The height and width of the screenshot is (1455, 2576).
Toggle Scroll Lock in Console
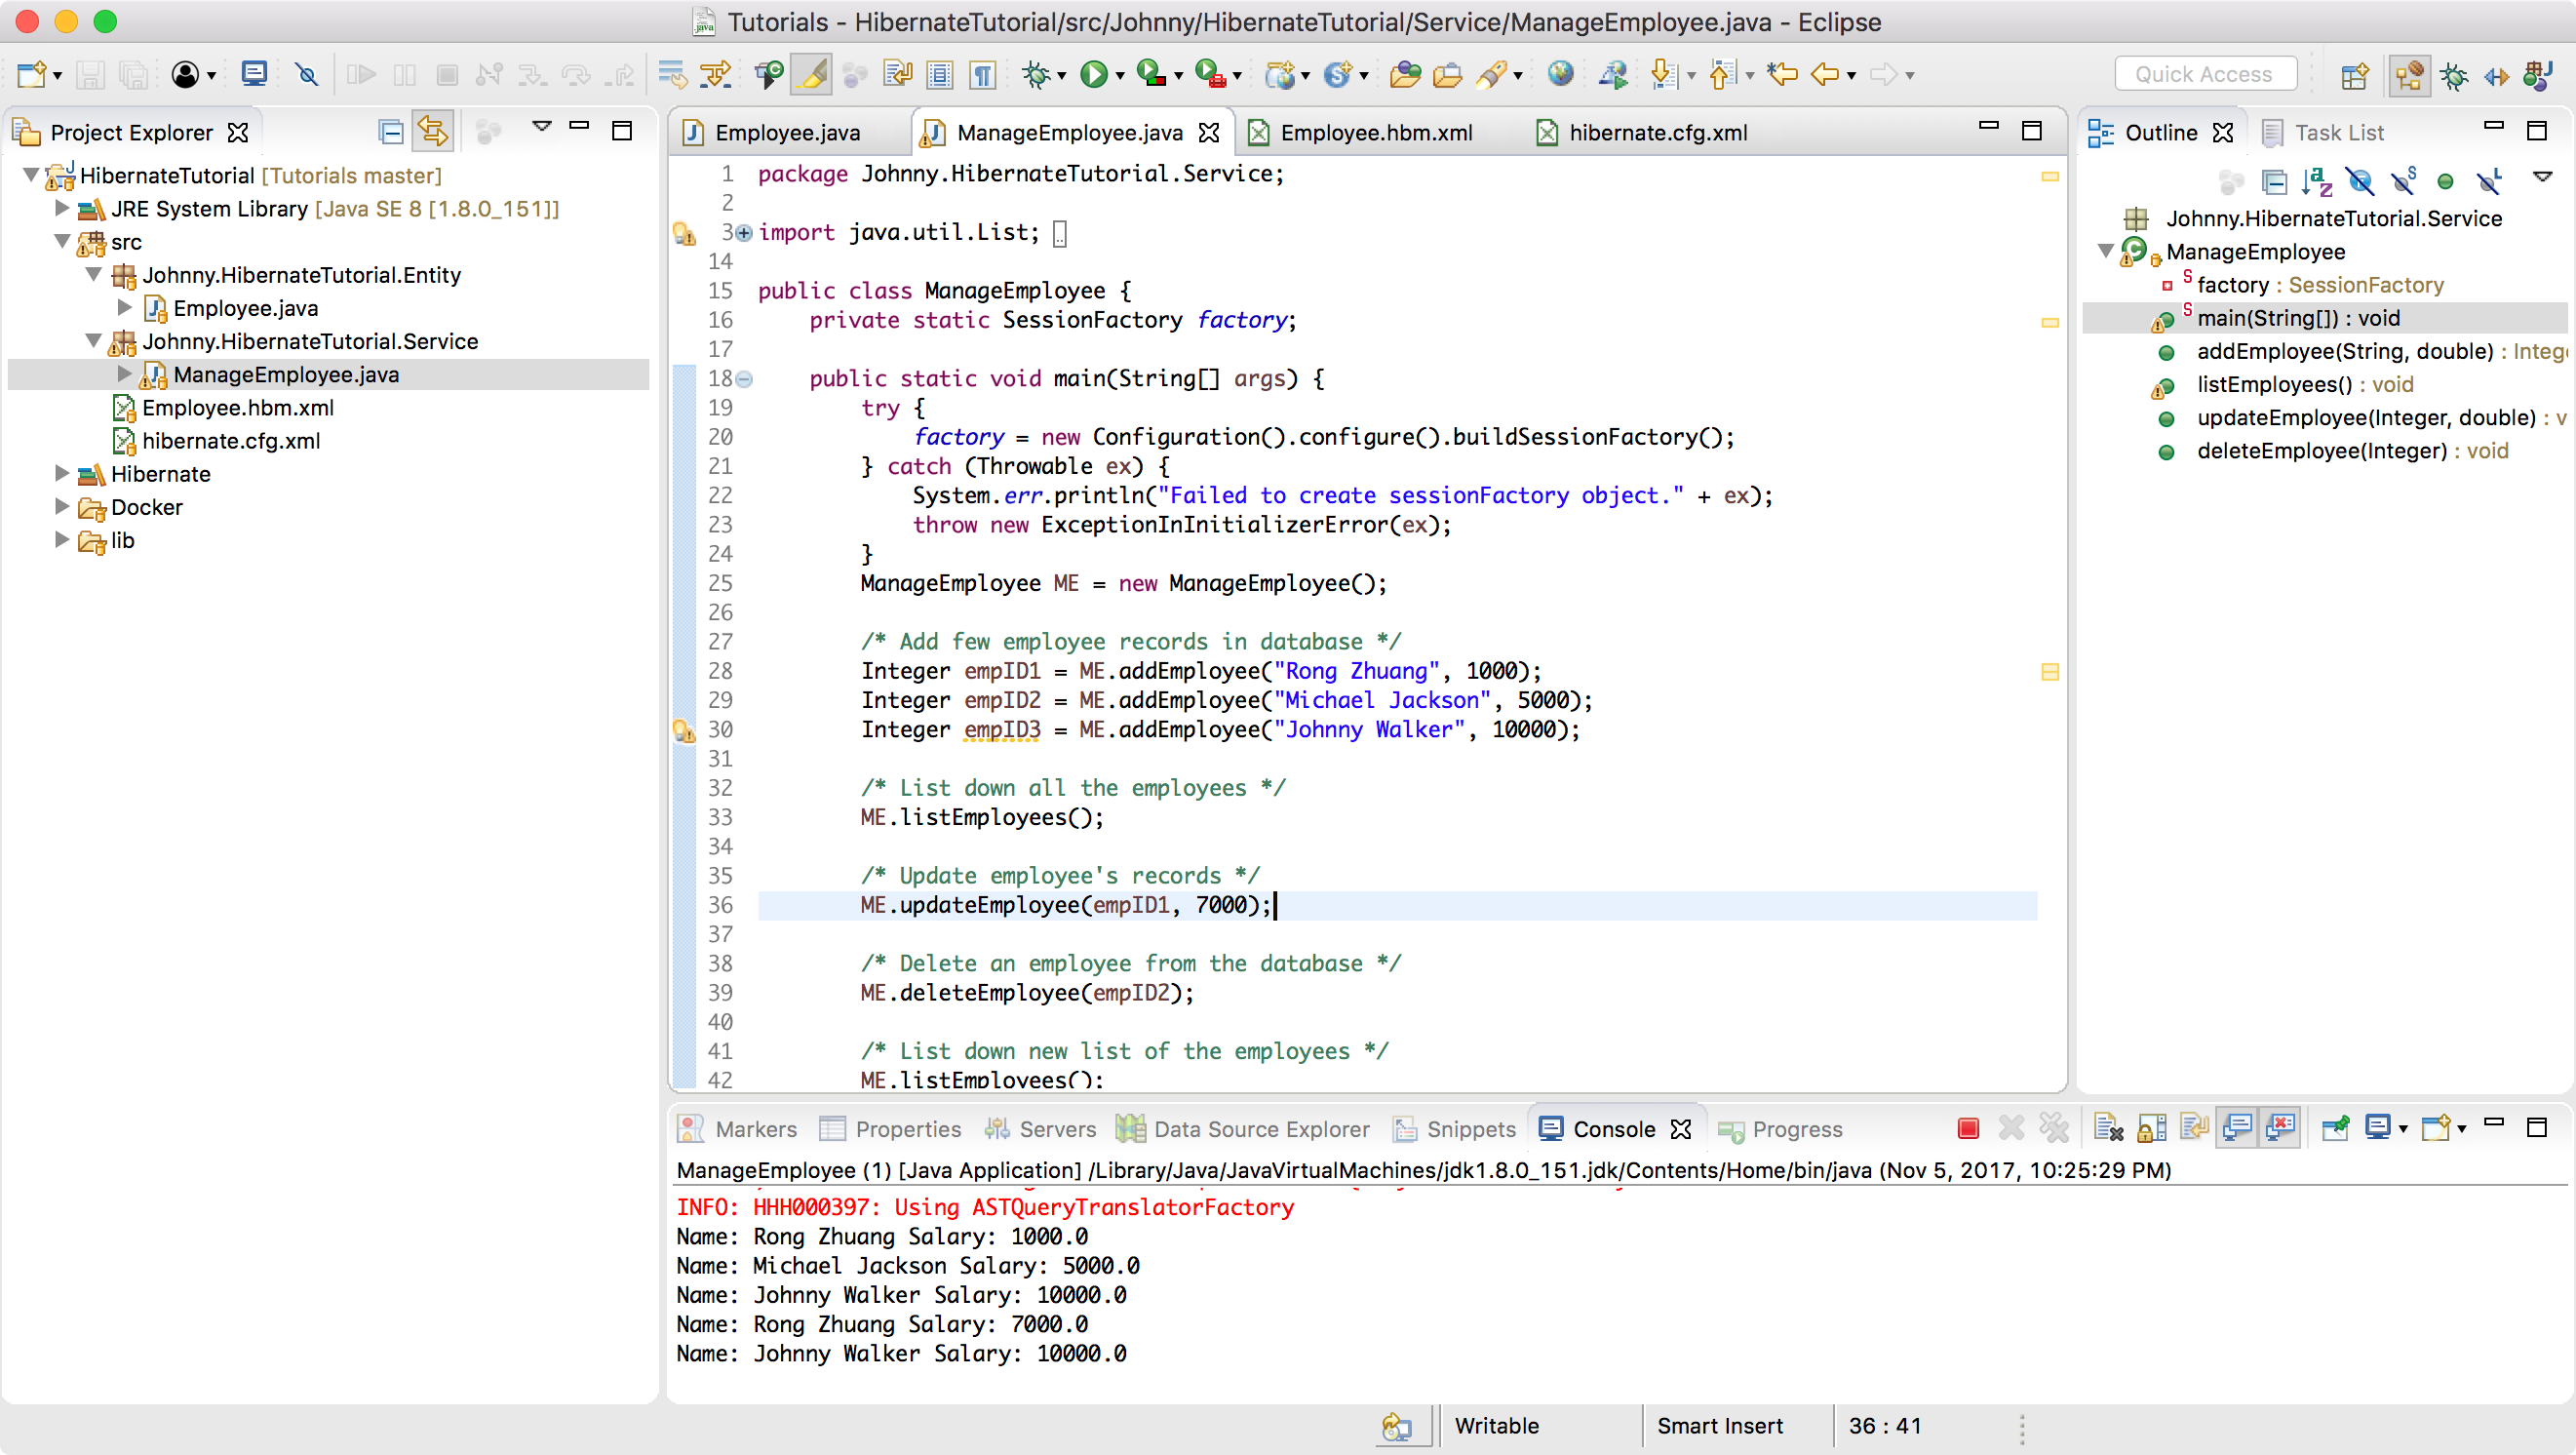pyautogui.click(x=2151, y=1128)
